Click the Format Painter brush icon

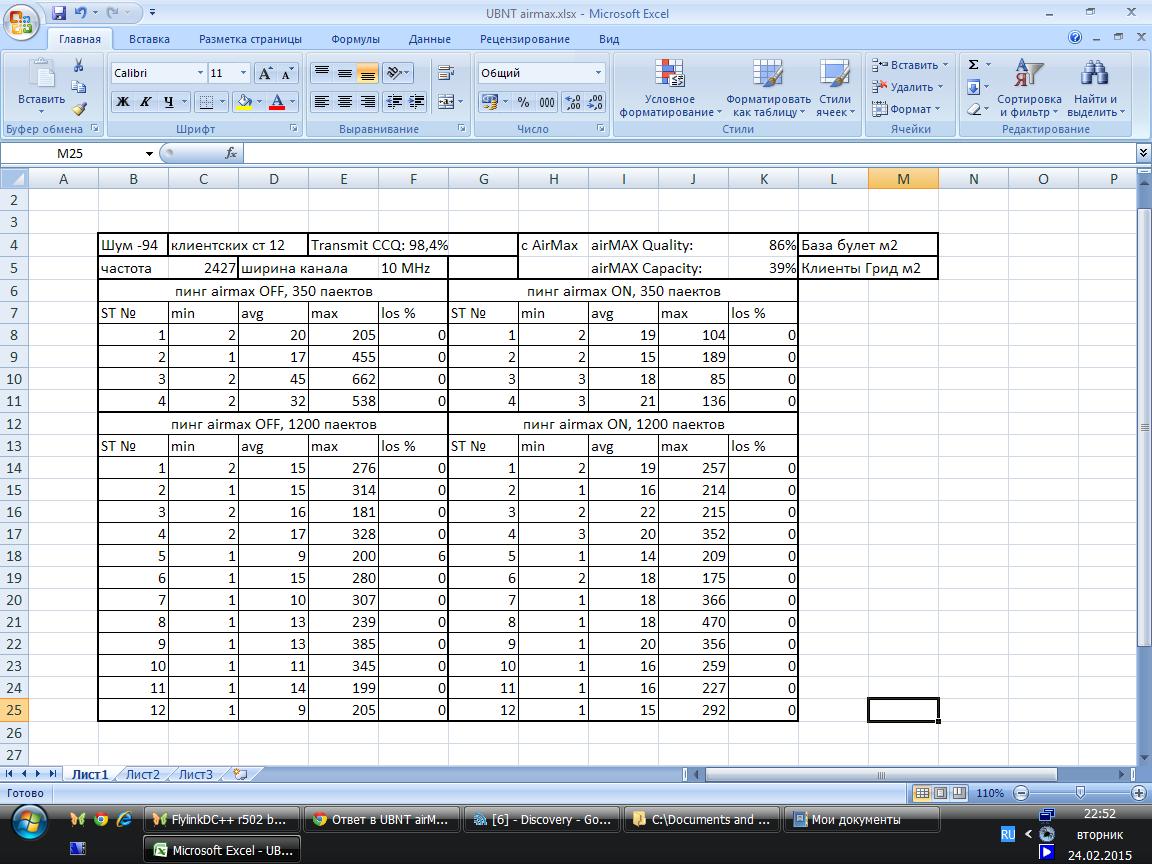pyautogui.click(x=79, y=109)
